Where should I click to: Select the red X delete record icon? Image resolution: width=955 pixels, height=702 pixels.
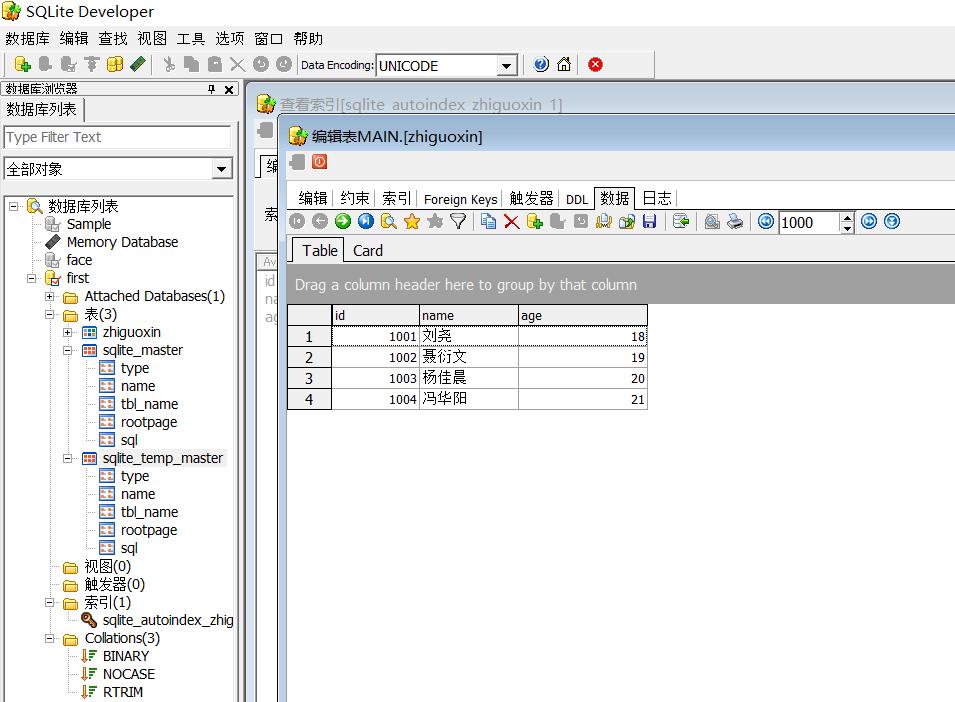tap(511, 222)
